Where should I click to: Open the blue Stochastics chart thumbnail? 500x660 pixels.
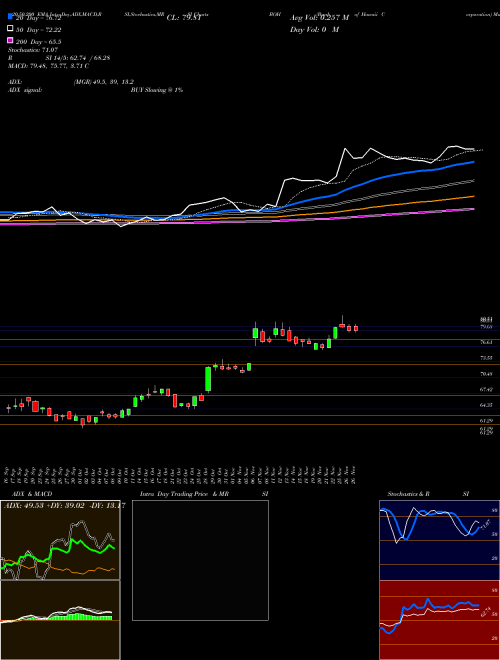pyautogui.click(x=439, y=540)
